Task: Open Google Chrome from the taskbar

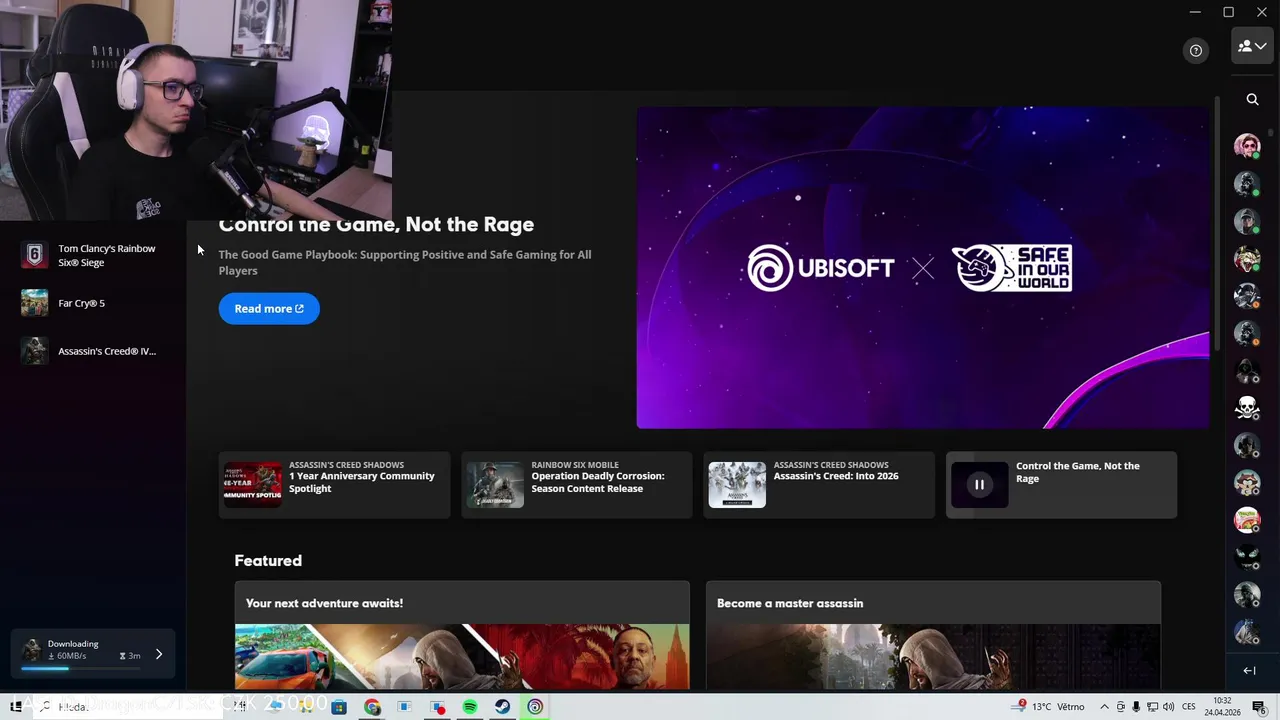Action: [x=372, y=707]
